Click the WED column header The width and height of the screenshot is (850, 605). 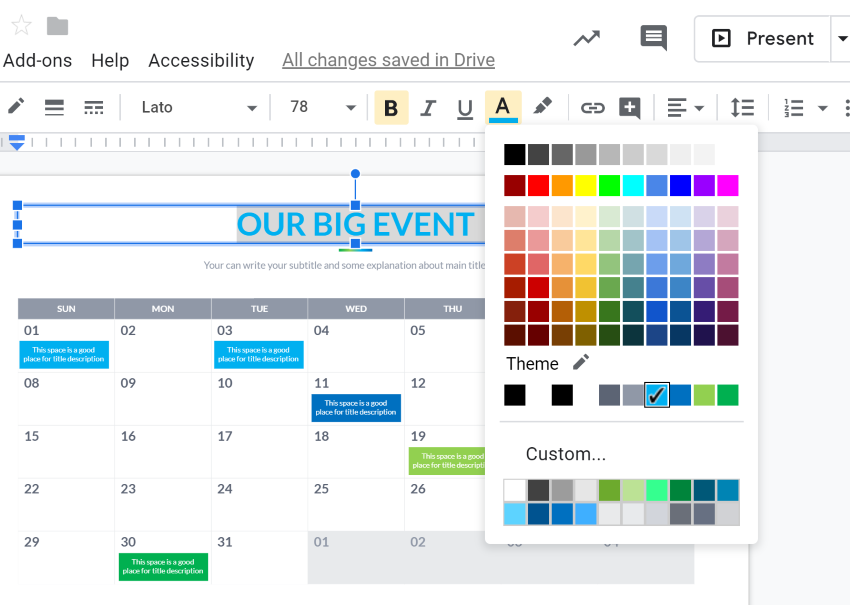pos(356,308)
